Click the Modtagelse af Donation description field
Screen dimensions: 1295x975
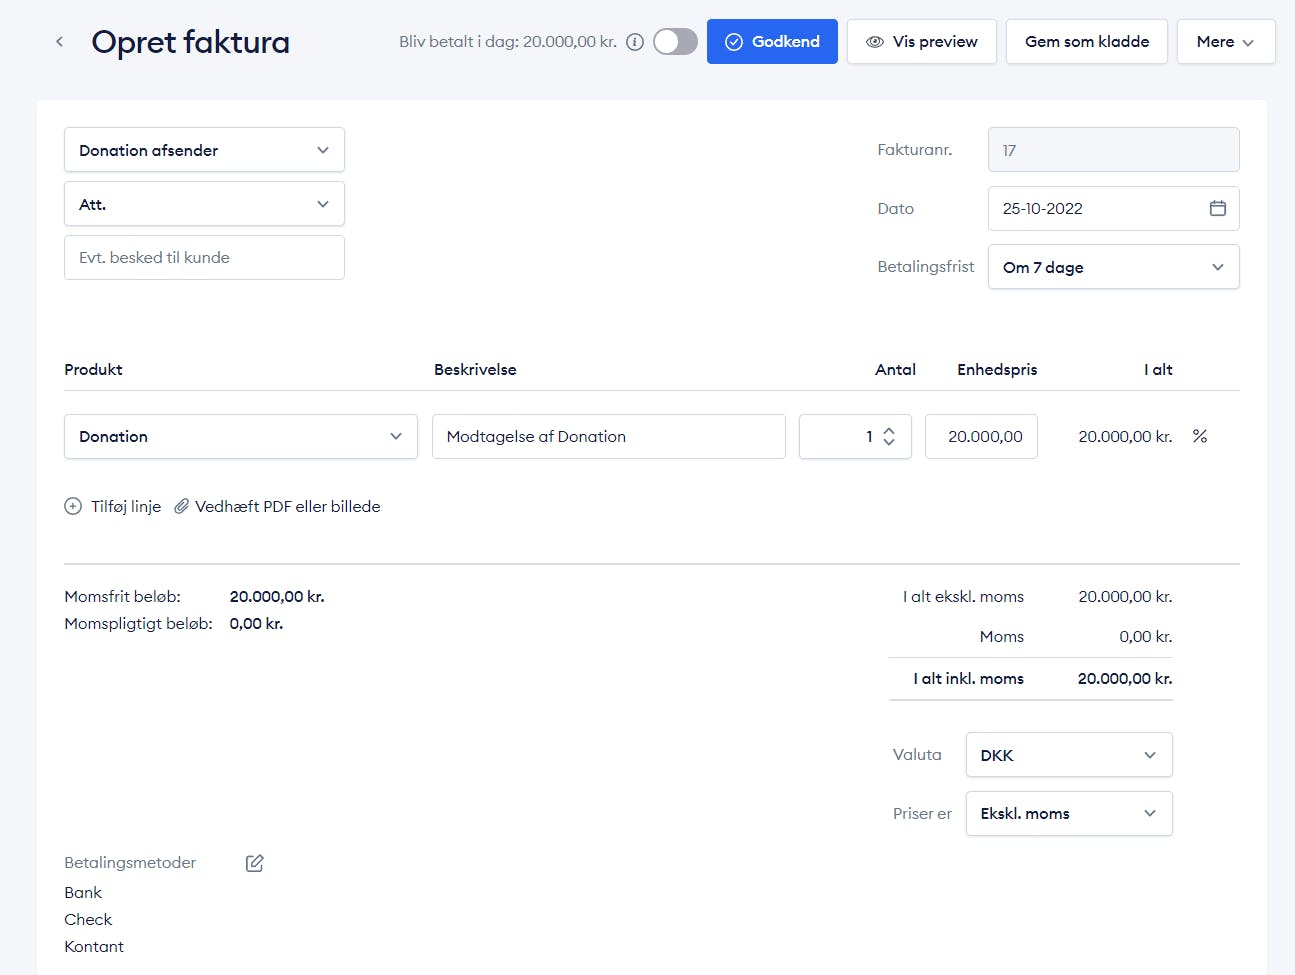[609, 437]
